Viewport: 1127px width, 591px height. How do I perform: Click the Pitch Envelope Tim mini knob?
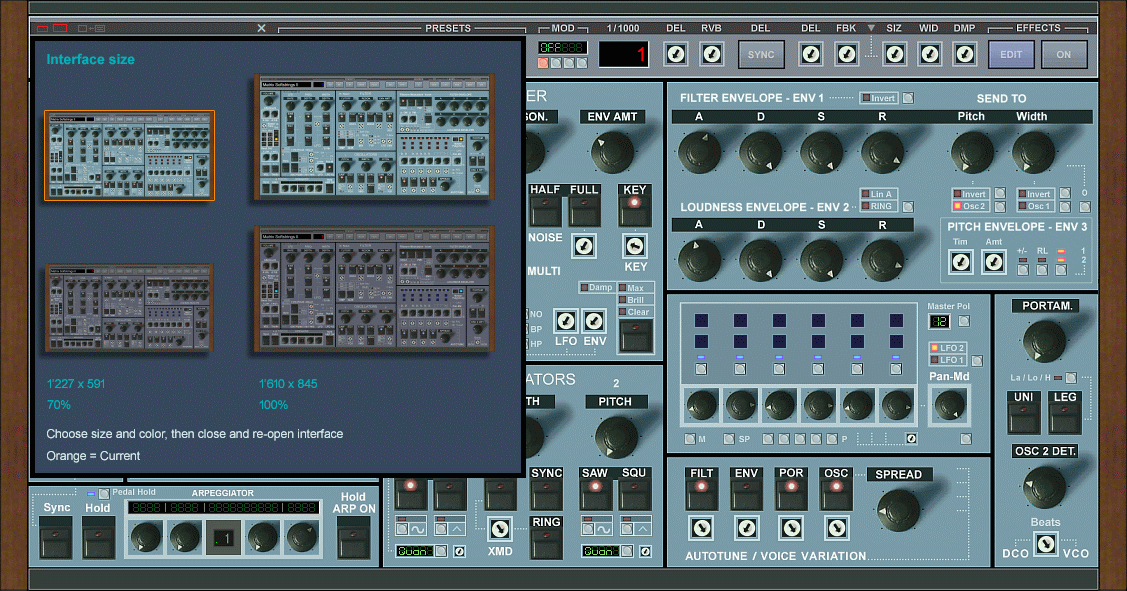pyautogui.click(x=960, y=262)
